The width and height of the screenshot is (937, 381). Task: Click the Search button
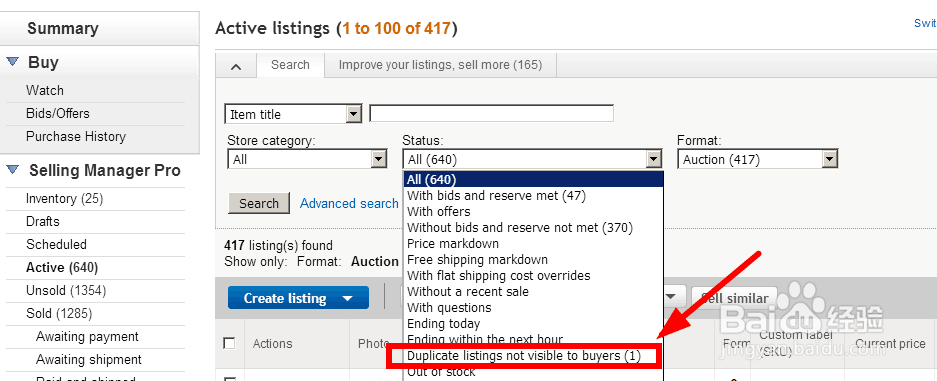[259, 203]
